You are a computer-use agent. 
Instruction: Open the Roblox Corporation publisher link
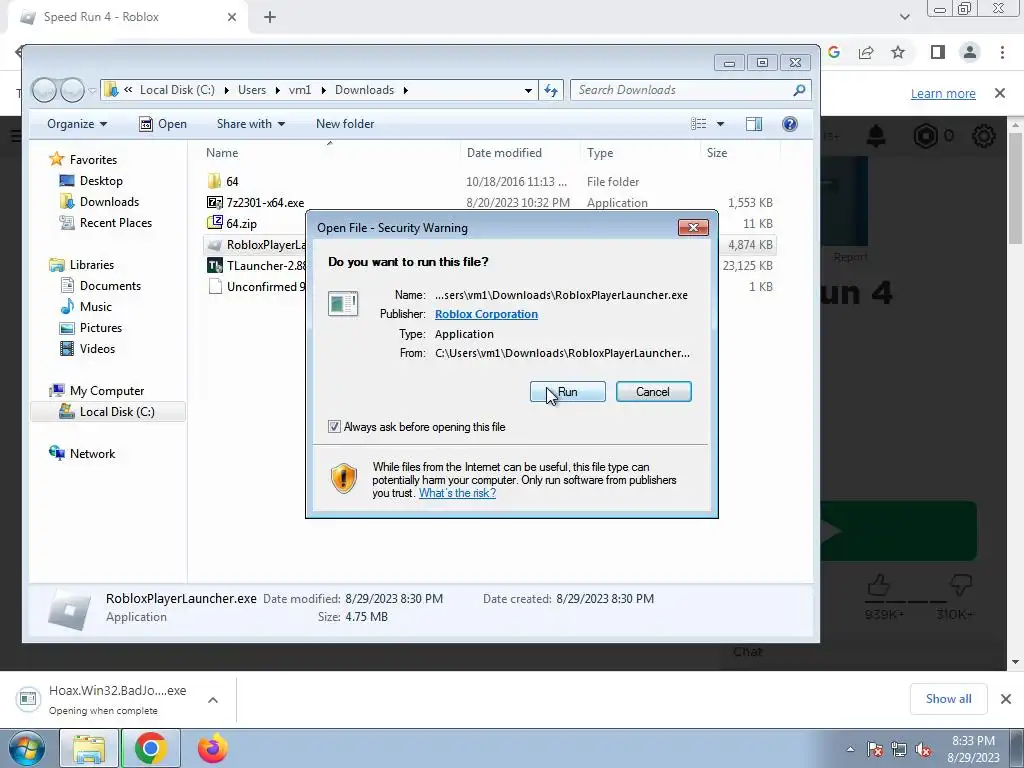pos(487,314)
